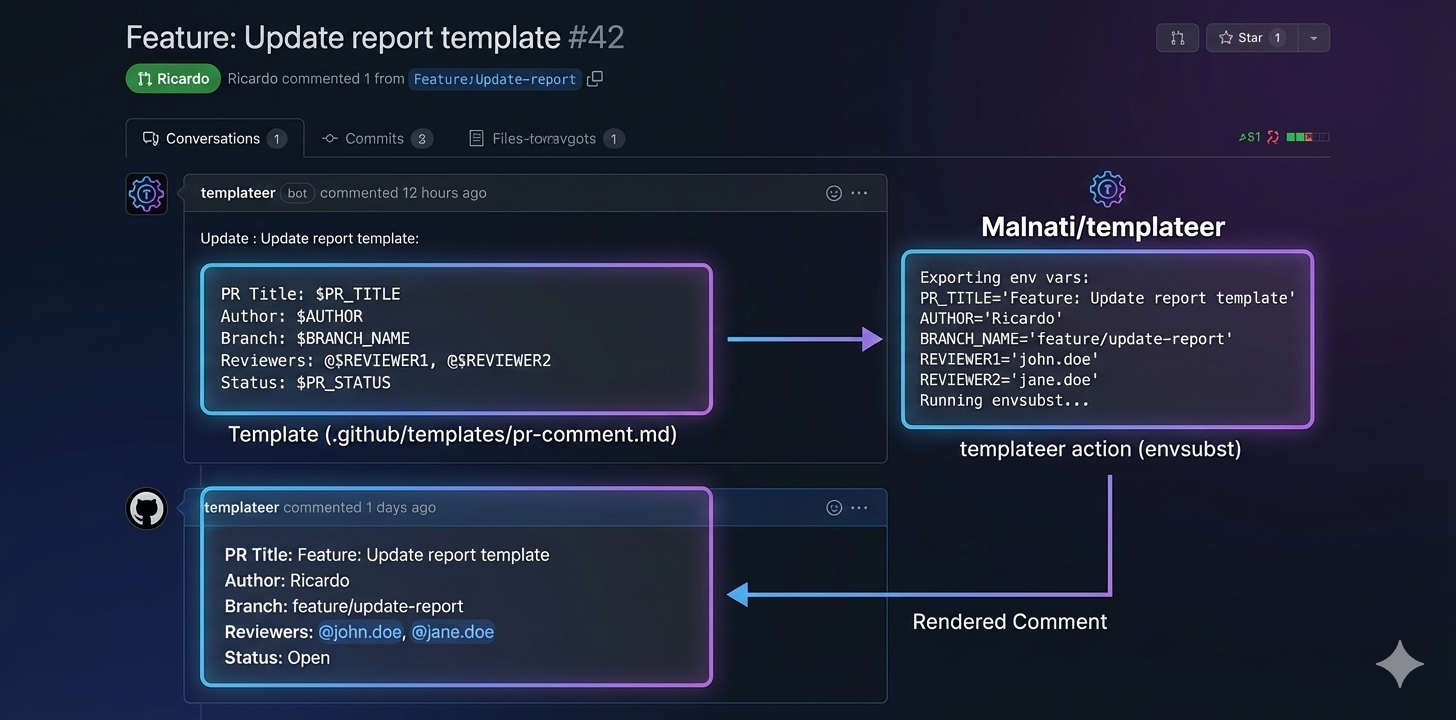Click the Malnati/templateer gear logo
This screenshot has width=1456, height=720.
click(x=1107, y=188)
